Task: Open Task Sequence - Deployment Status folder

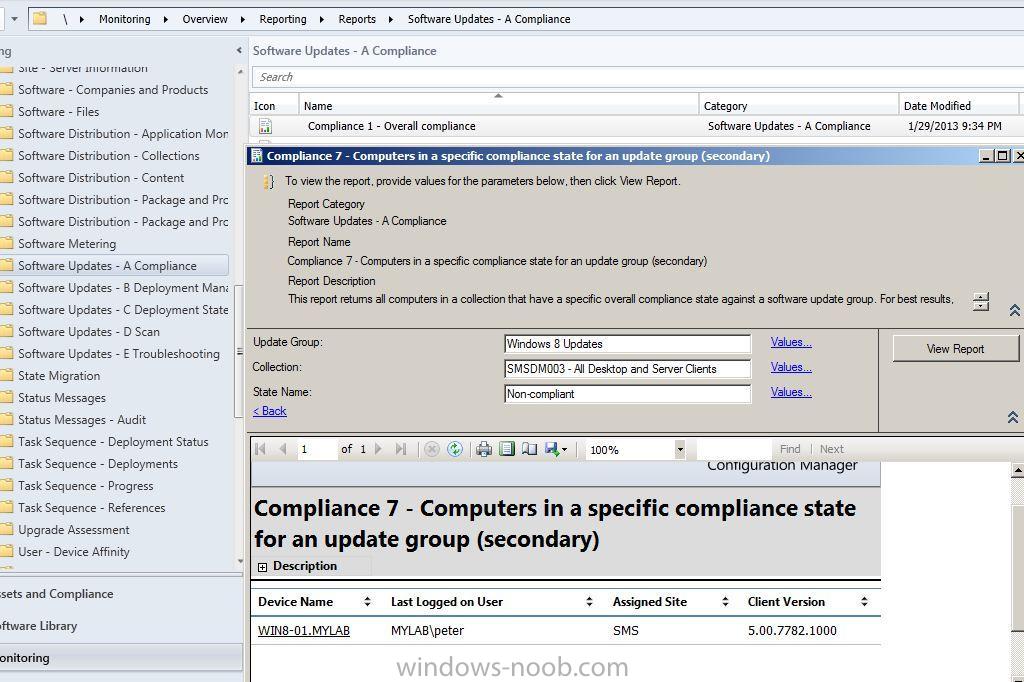Action: (113, 442)
